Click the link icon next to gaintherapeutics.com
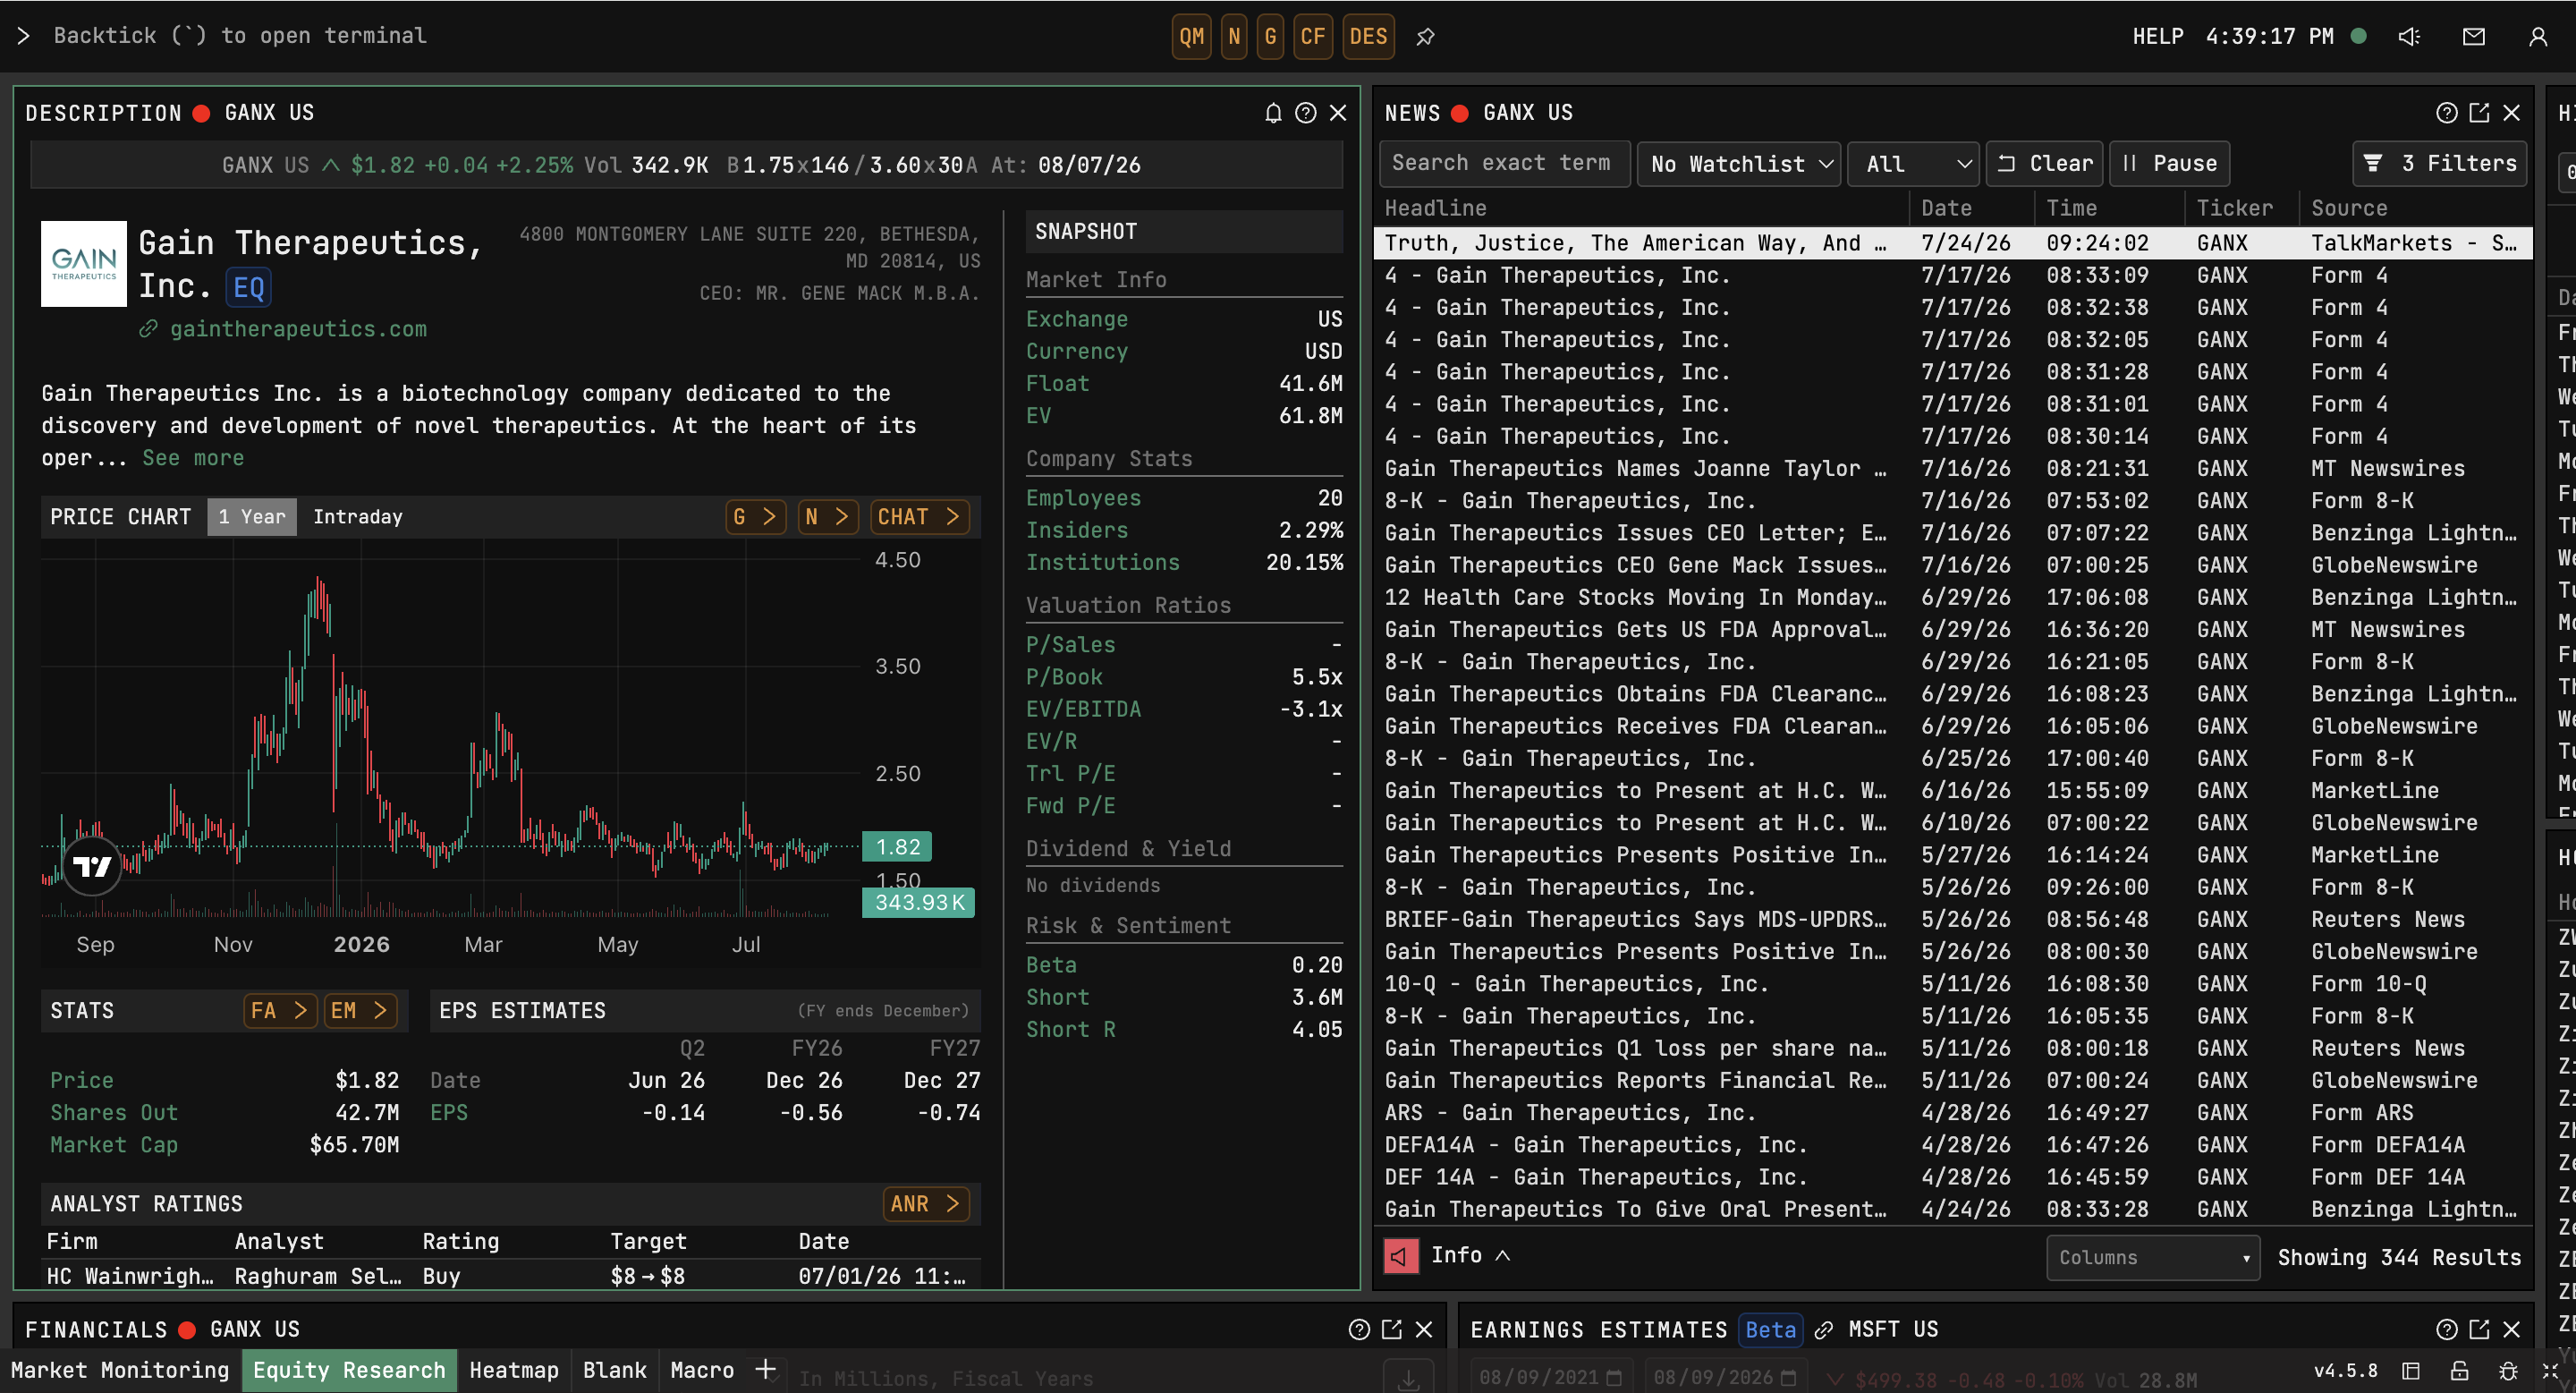 [x=148, y=329]
